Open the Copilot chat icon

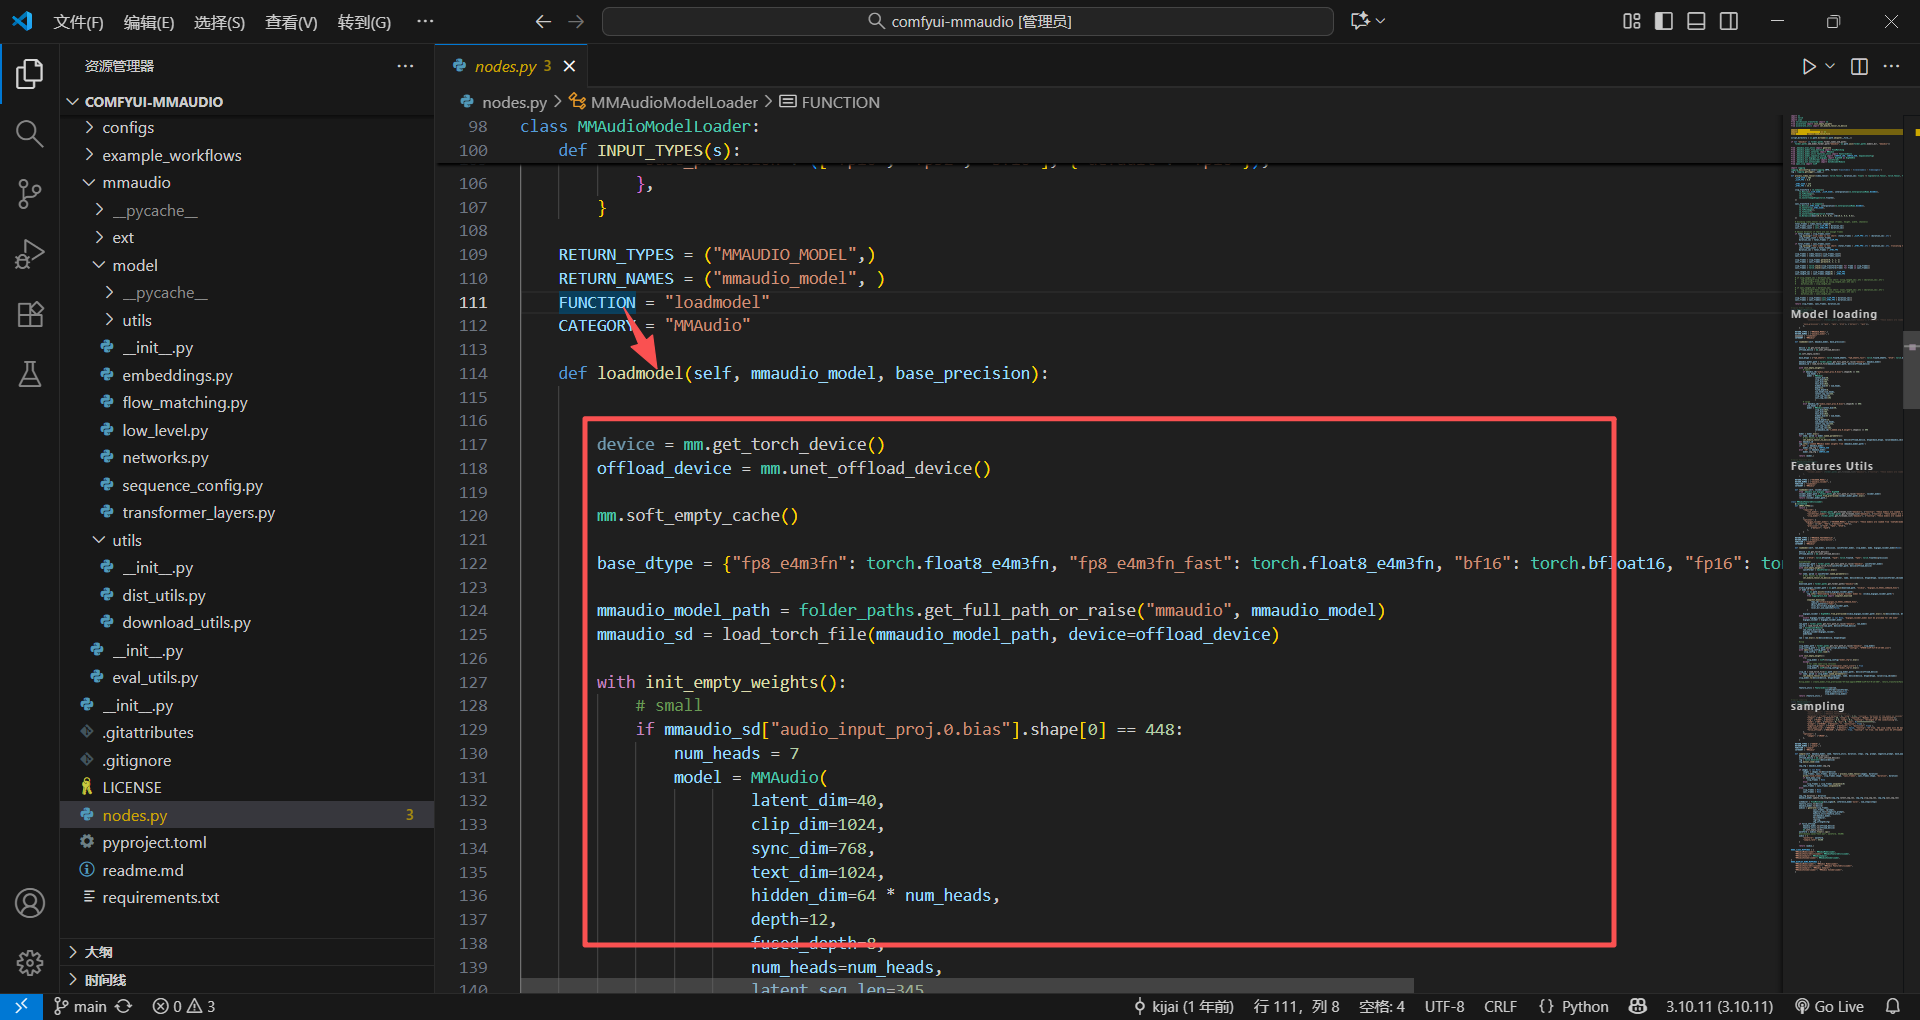1360,21
